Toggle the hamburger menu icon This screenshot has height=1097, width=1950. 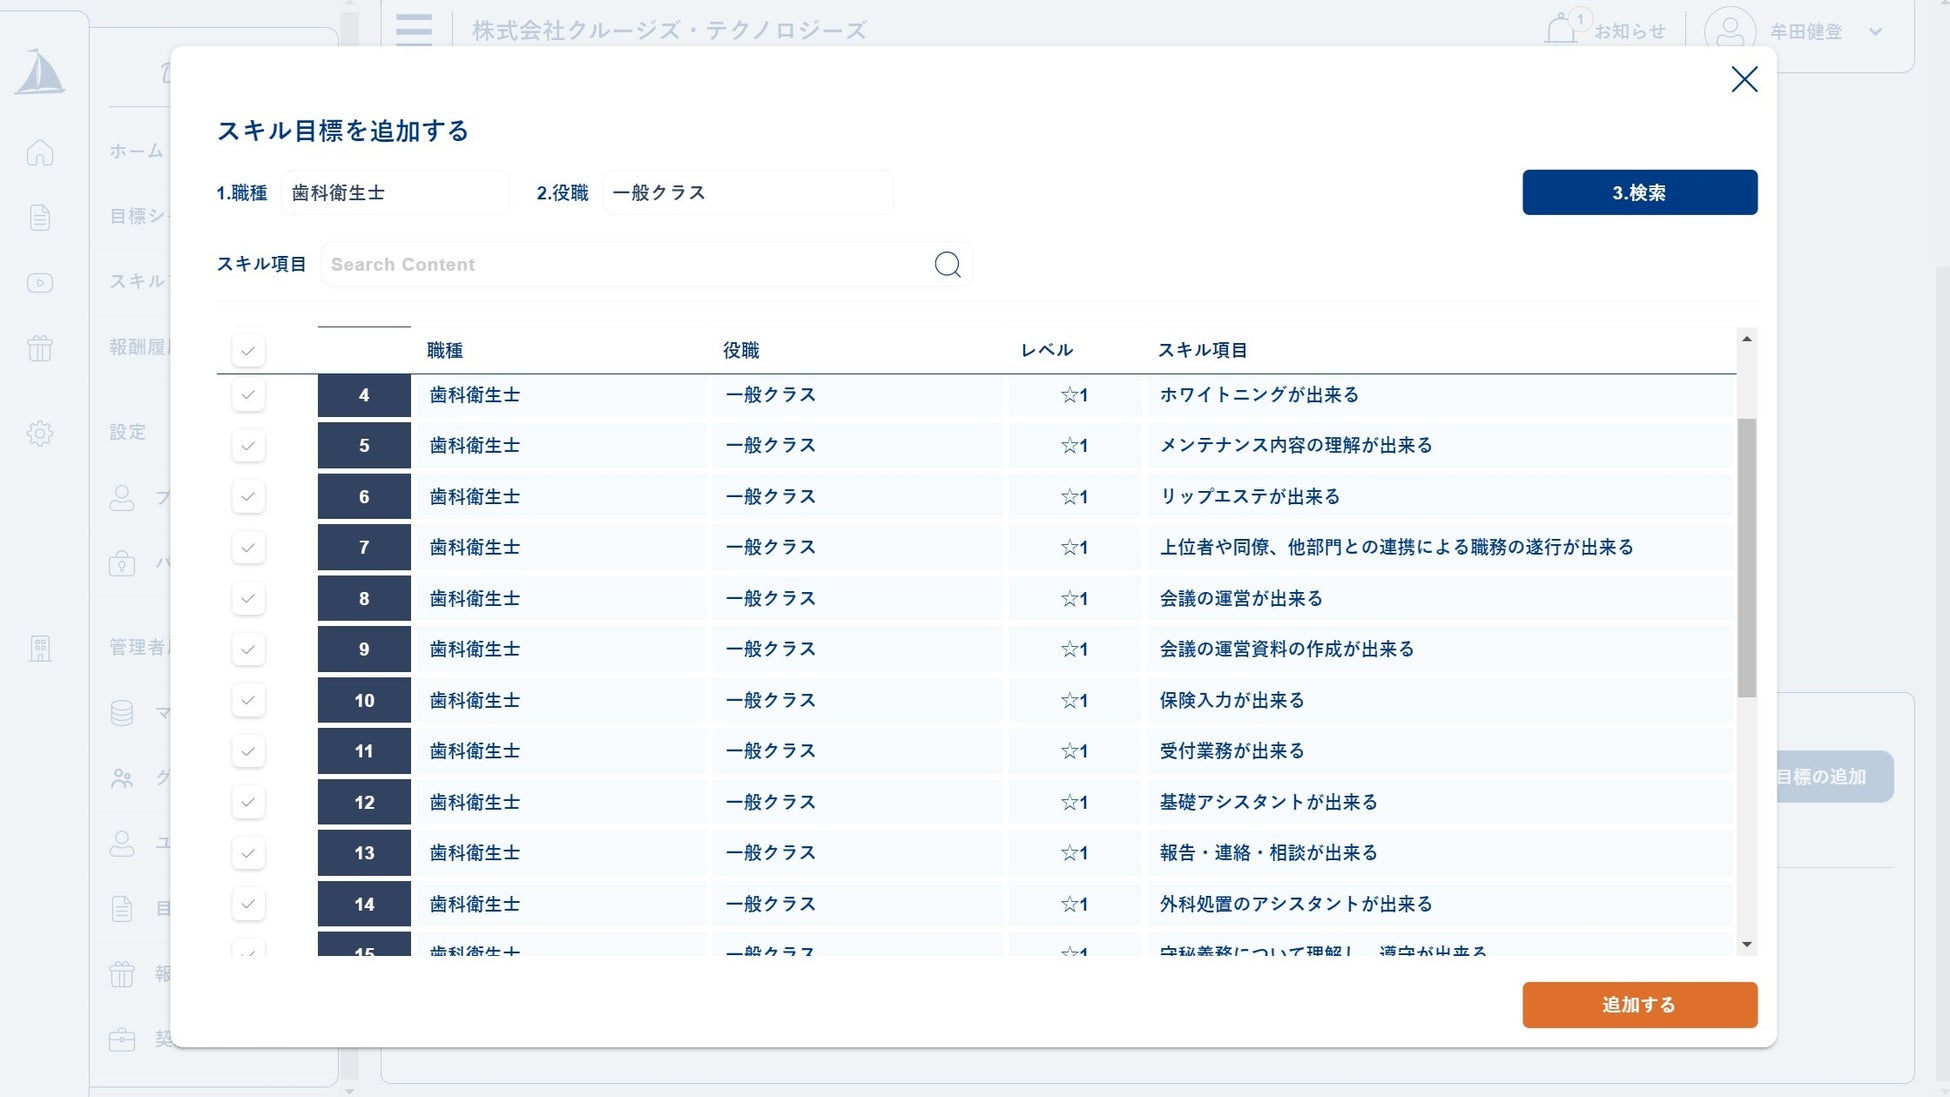(414, 30)
